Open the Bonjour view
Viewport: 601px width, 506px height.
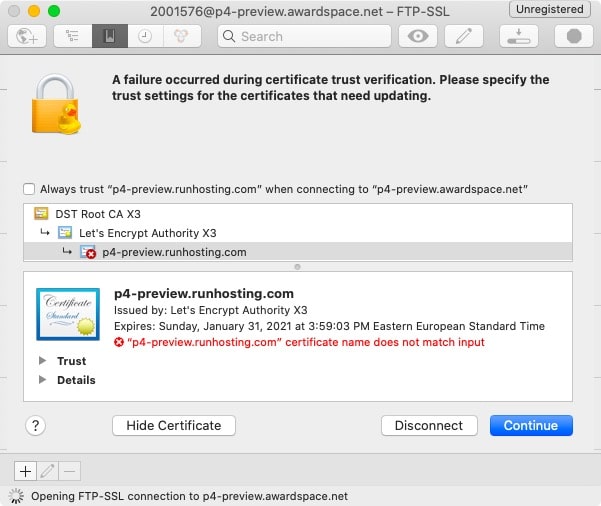coord(182,36)
